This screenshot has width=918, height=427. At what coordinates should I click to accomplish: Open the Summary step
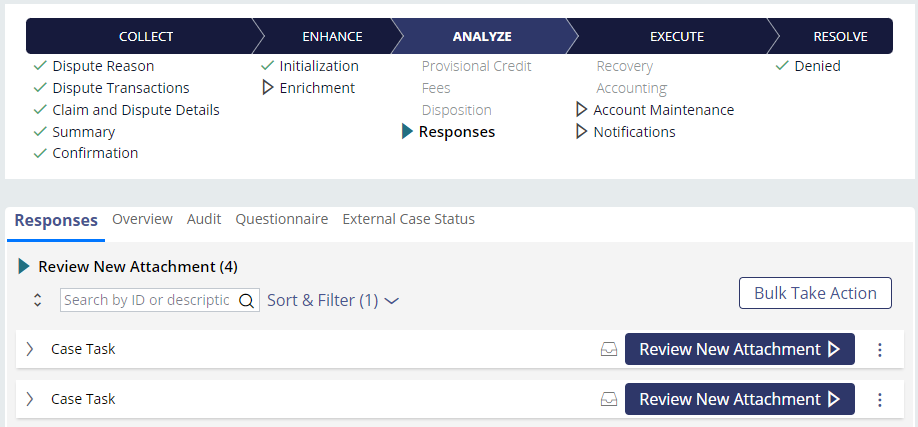pos(84,132)
